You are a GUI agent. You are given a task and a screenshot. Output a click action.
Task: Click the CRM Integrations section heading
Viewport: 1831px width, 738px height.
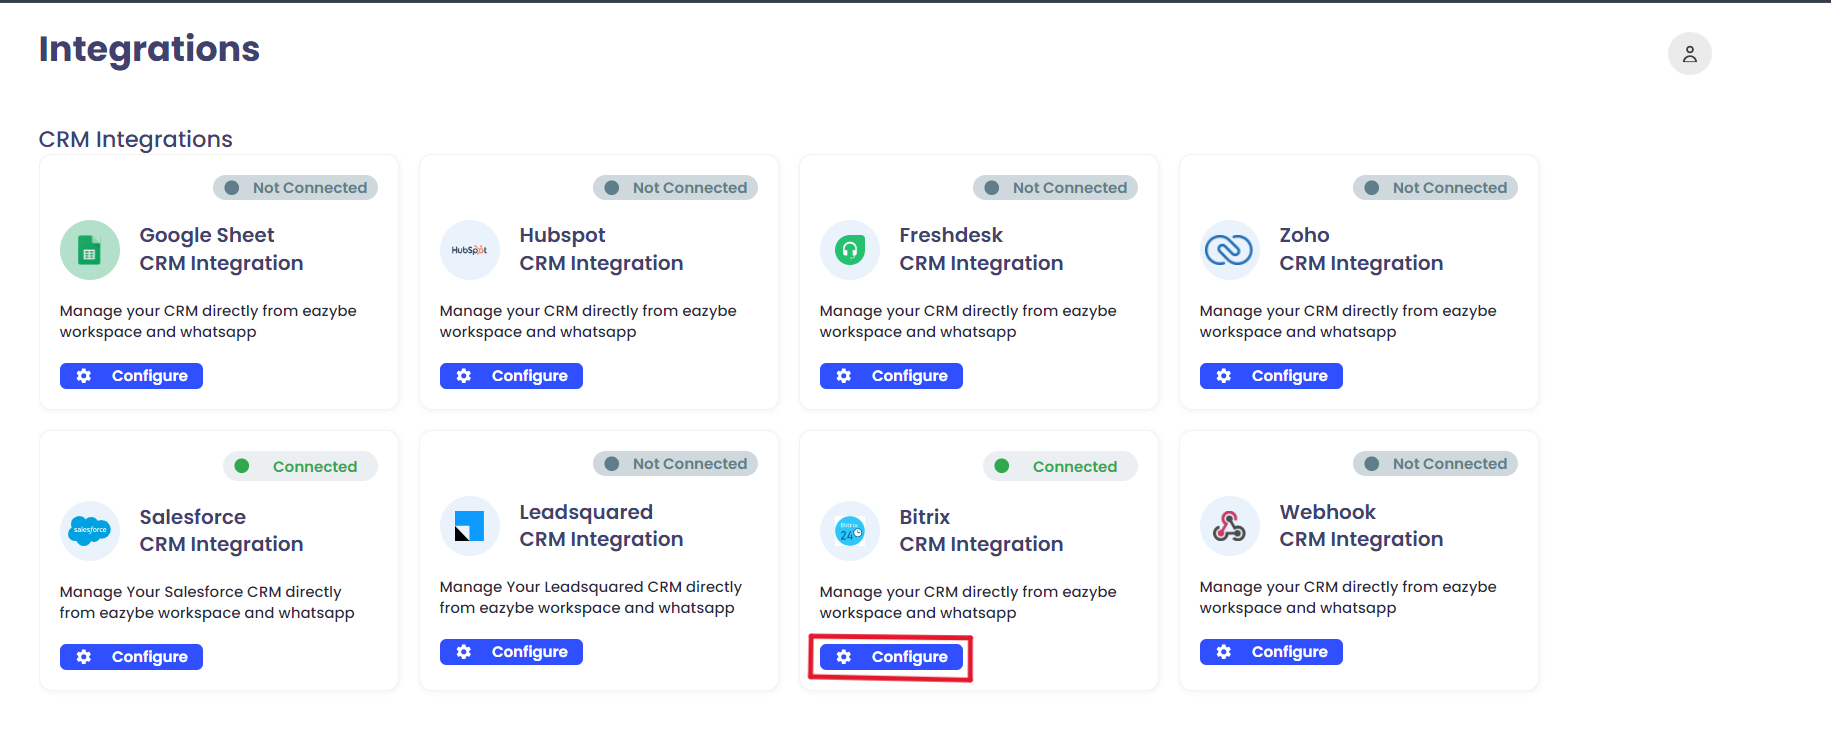point(135,139)
